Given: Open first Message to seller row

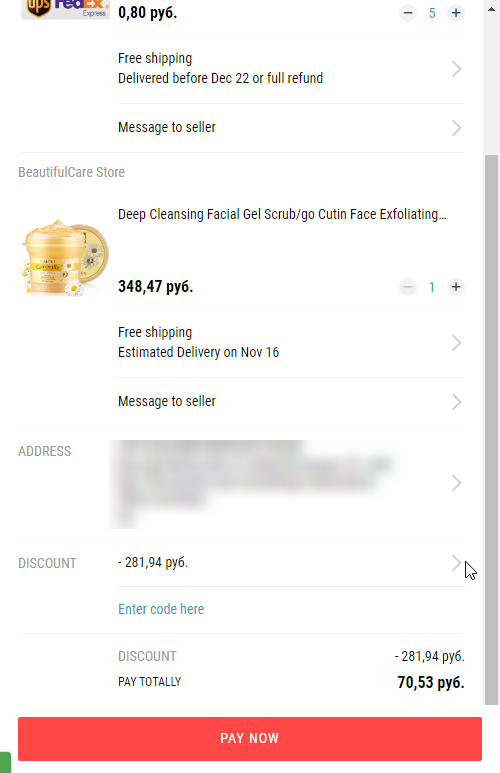Looking at the screenshot, I should (291, 128).
